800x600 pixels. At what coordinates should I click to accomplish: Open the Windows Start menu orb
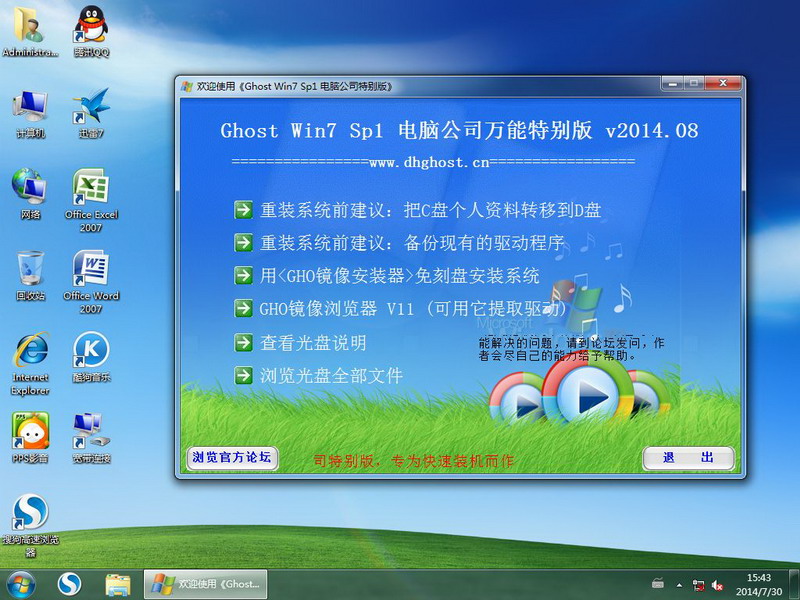click(x=20, y=584)
